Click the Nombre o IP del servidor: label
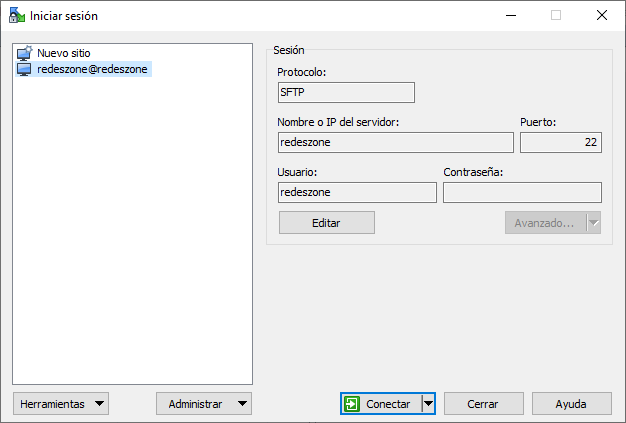This screenshot has width=626, height=423. tap(338, 122)
